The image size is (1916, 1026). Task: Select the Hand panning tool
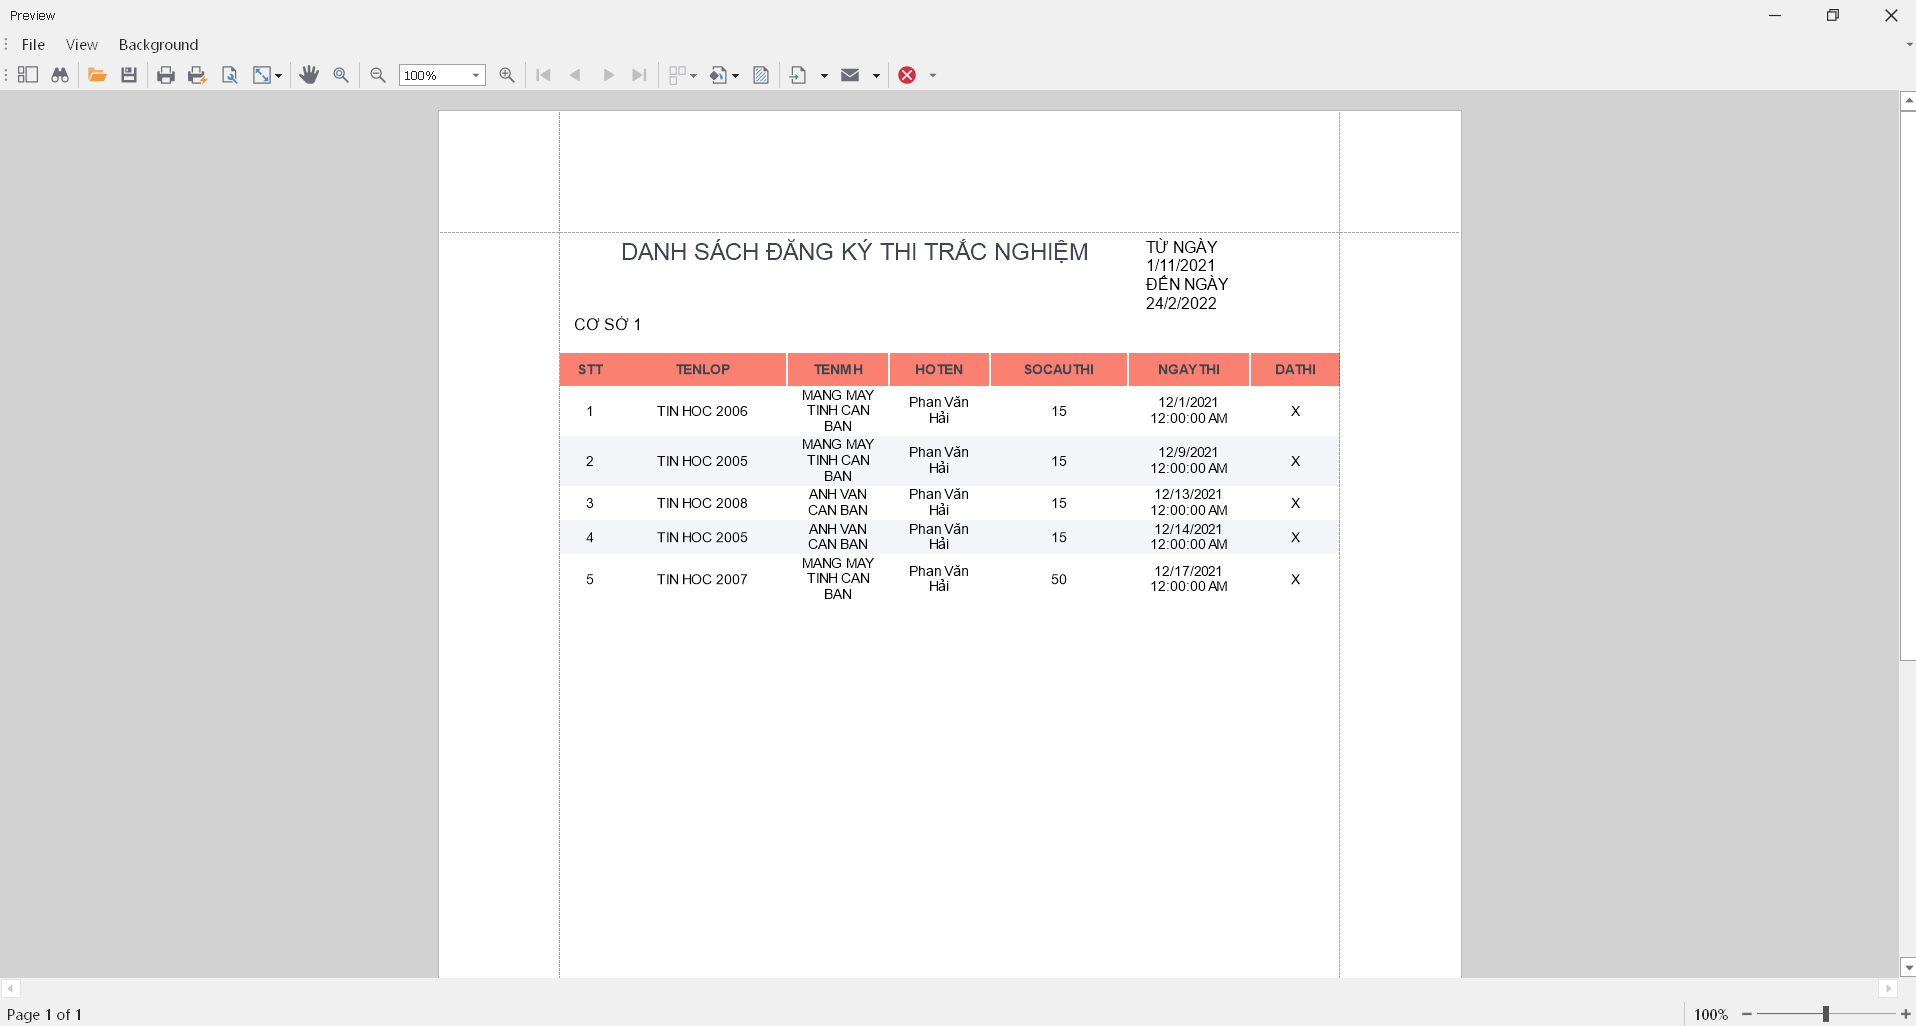pyautogui.click(x=309, y=75)
